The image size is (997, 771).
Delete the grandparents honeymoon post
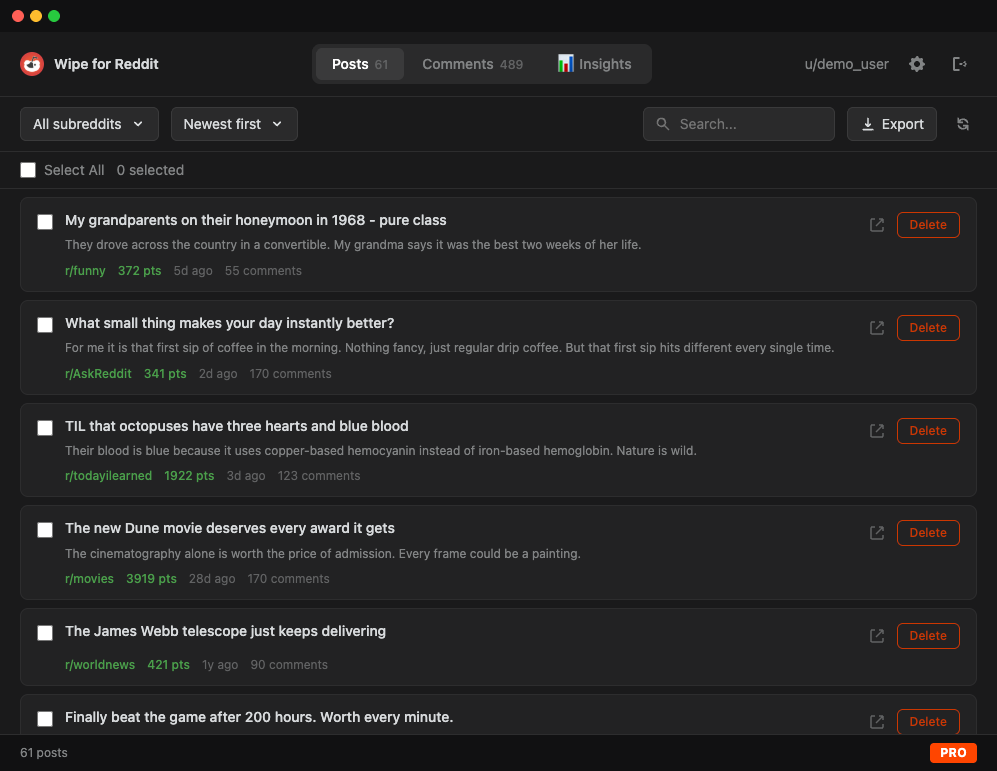928,225
